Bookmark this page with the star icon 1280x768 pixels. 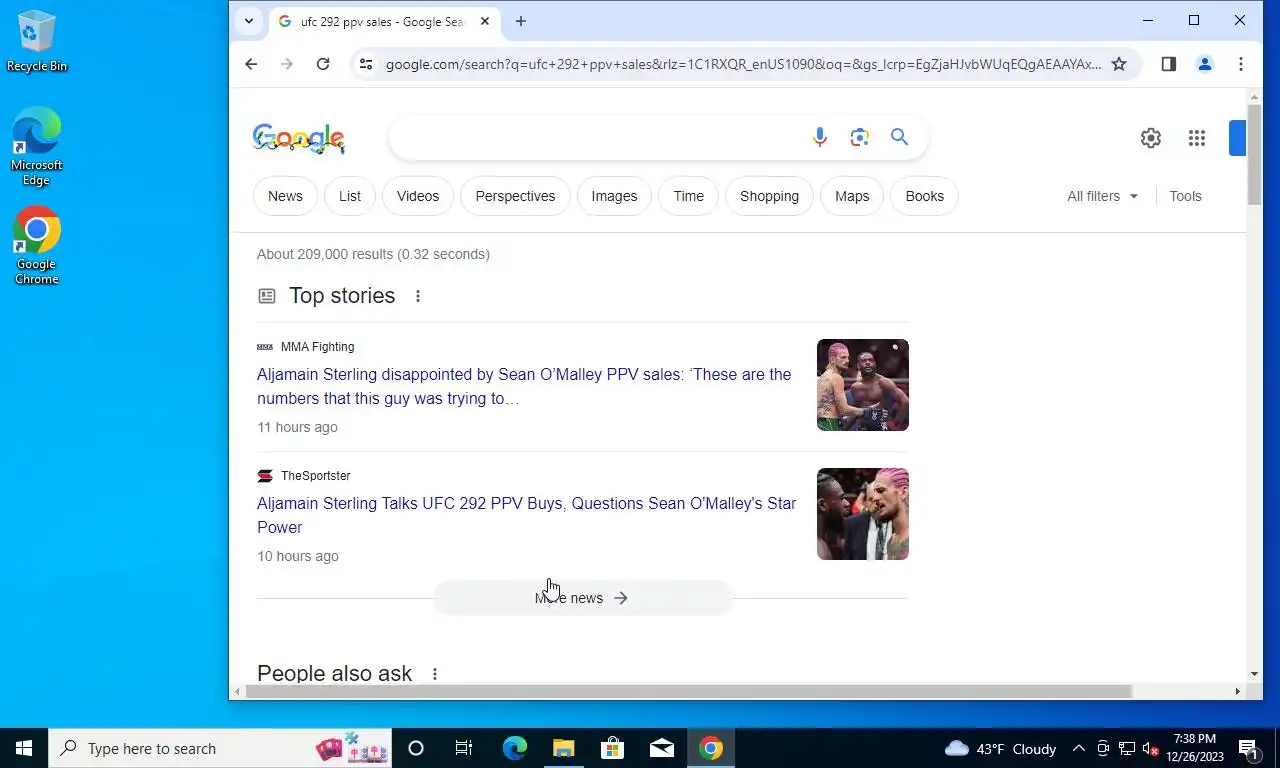click(x=1119, y=64)
